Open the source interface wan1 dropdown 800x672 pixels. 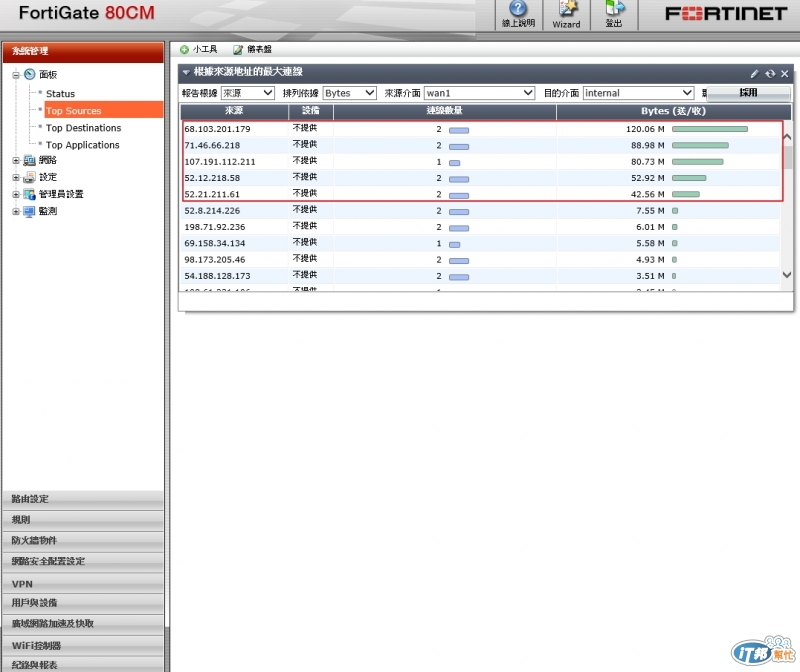pyautogui.click(x=479, y=93)
